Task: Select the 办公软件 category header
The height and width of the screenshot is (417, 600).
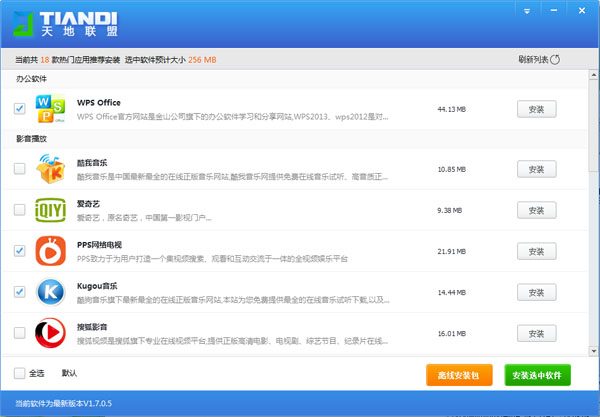Action: pos(31,79)
